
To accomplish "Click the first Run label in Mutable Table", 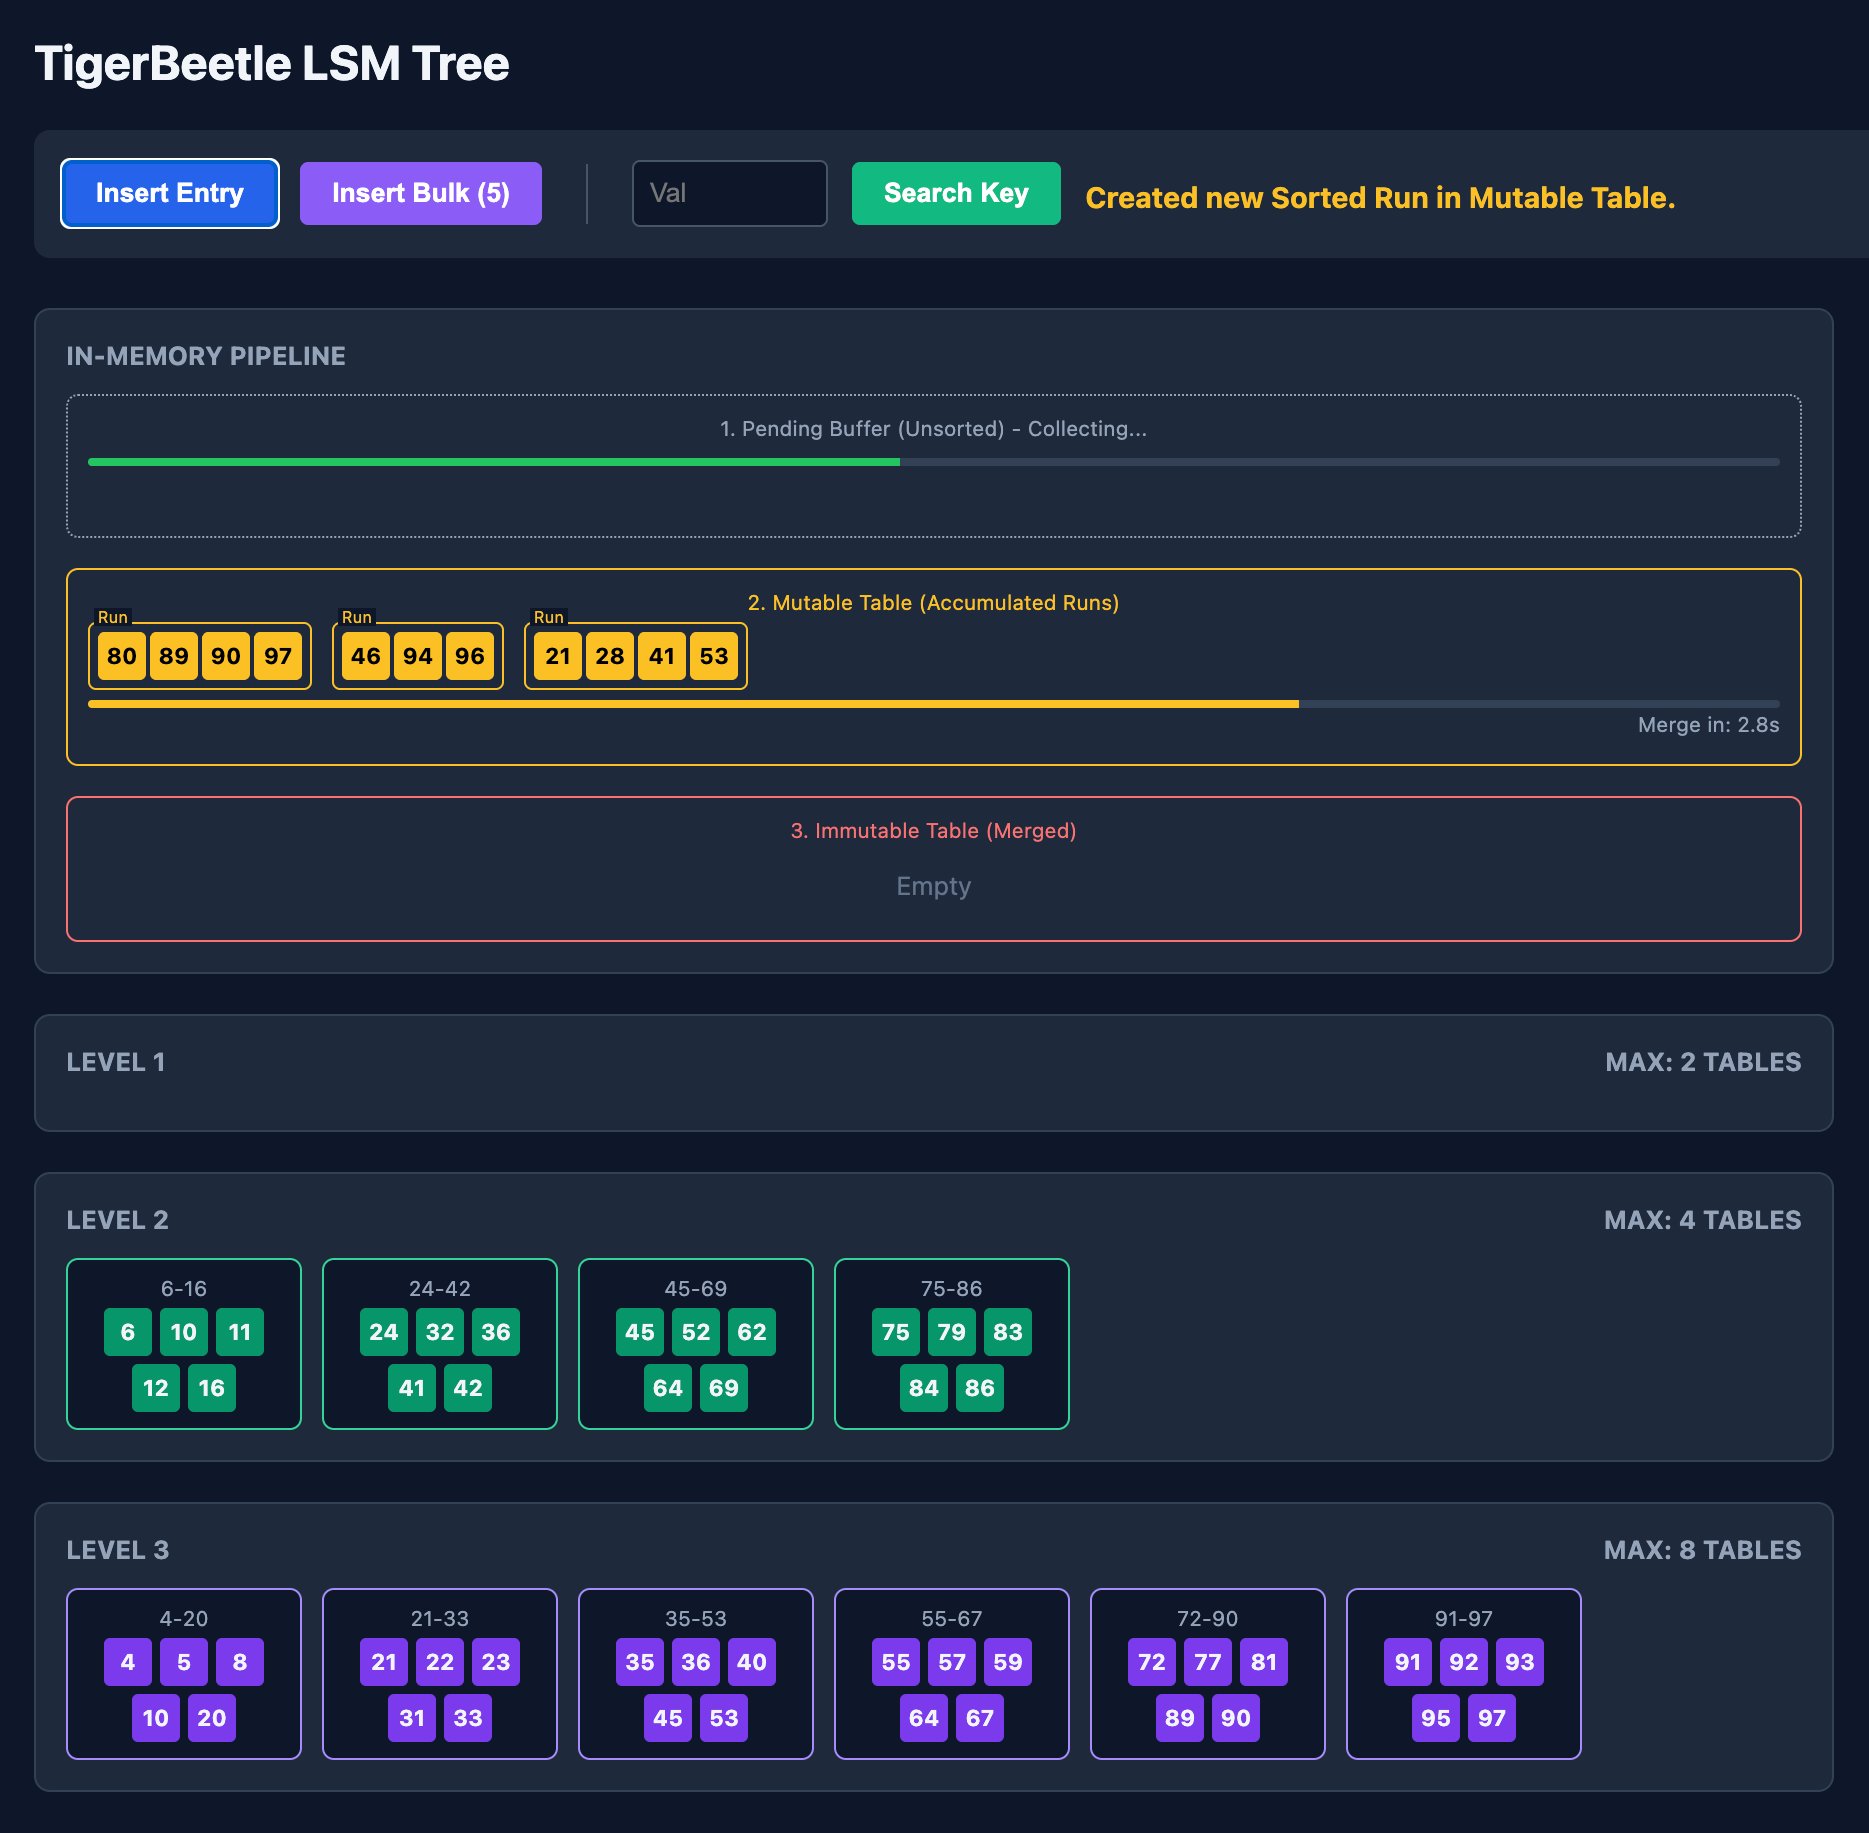I will click(112, 618).
